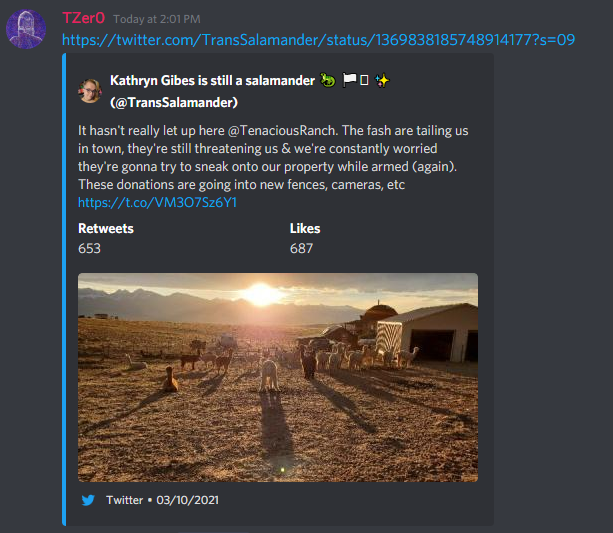Open the twitter.com TransSalamander status link

pyautogui.click(x=319, y=40)
